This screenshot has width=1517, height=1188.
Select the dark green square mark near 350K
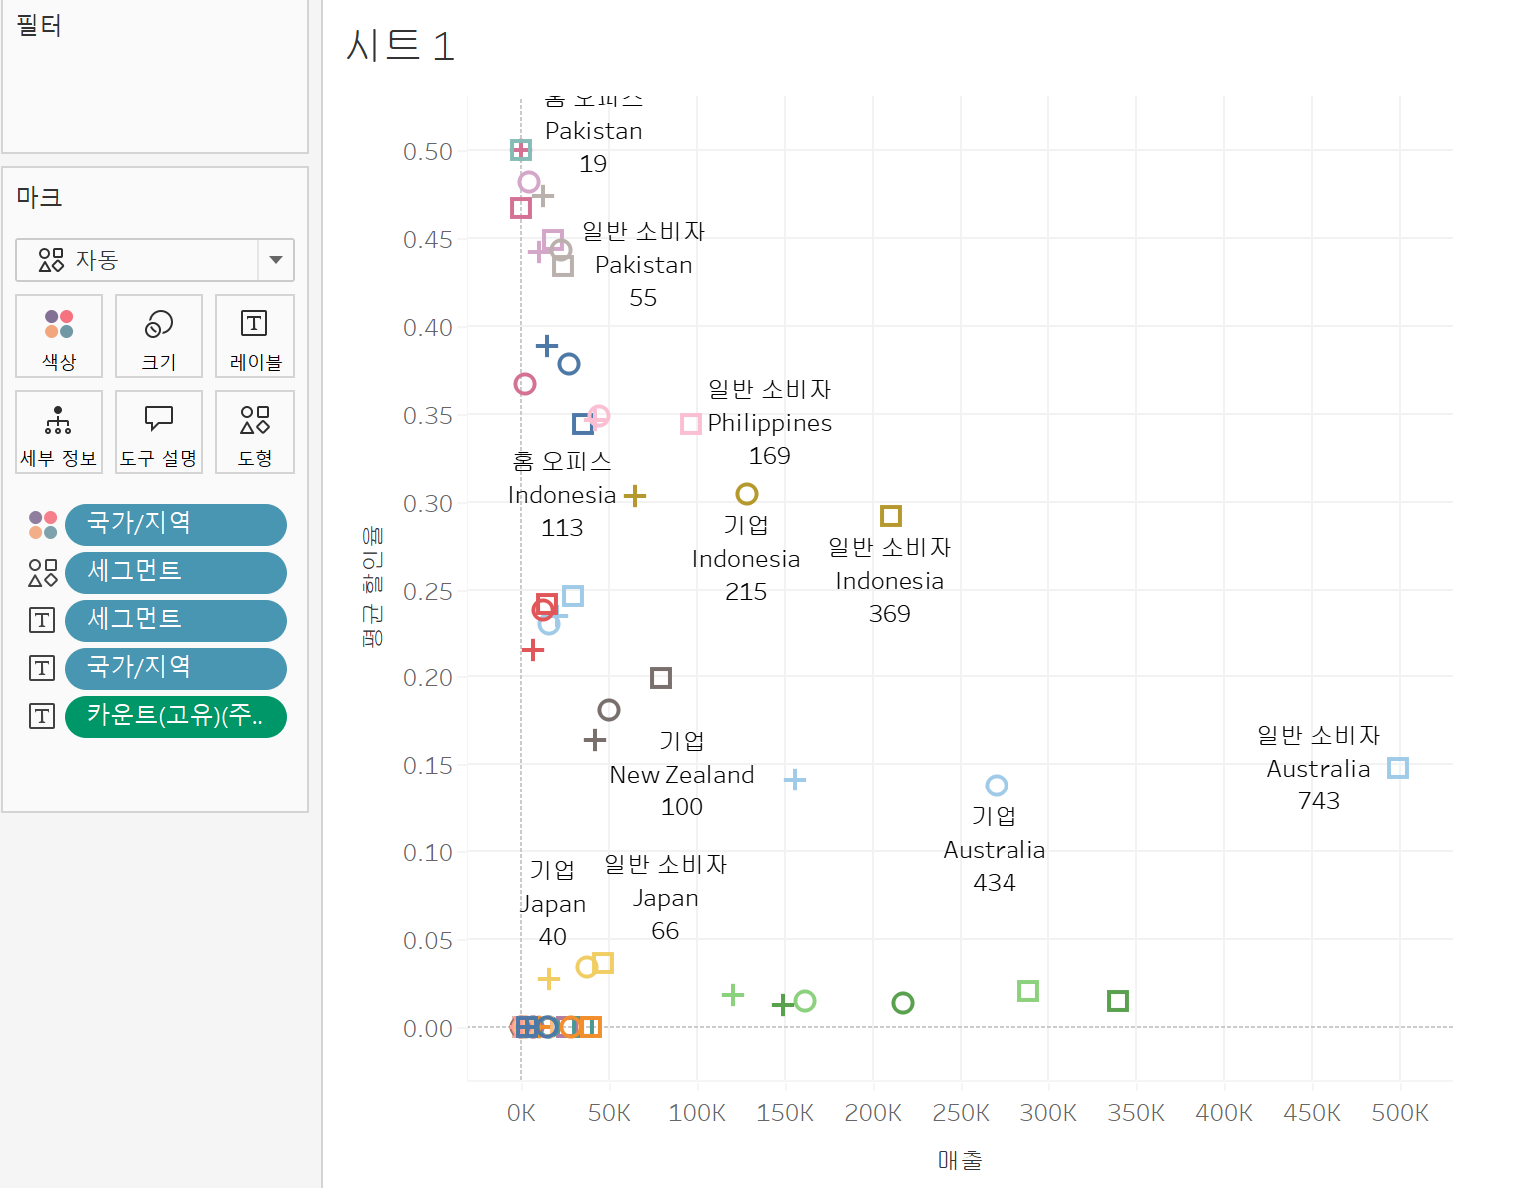tap(1118, 1001)
